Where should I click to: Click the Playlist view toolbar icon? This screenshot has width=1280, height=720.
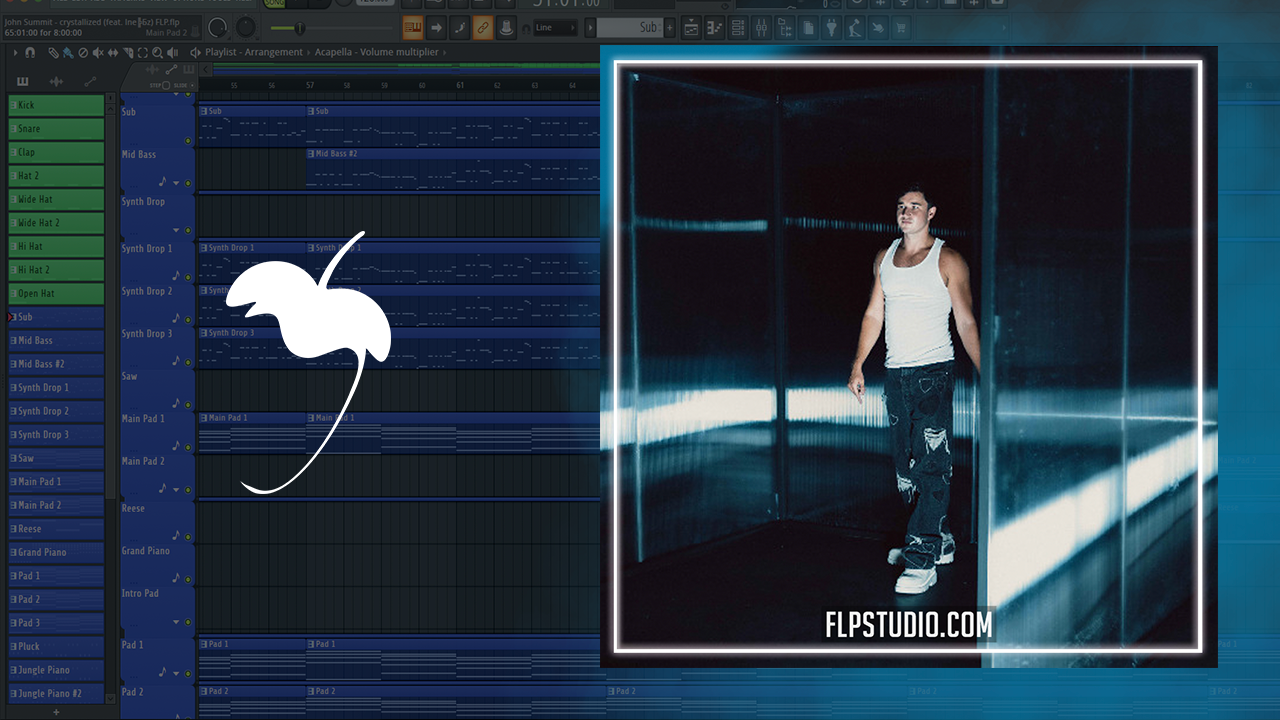pos(692,27)
